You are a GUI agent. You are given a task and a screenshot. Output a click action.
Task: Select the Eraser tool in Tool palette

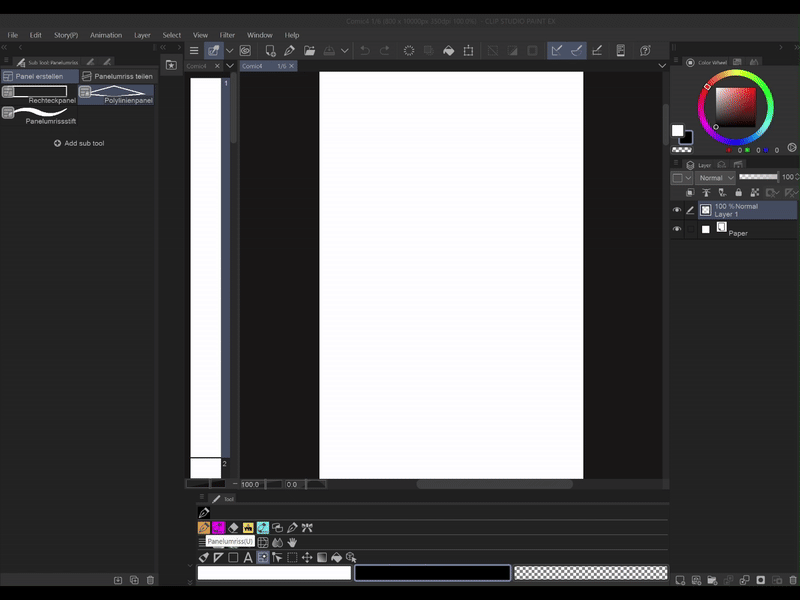click(233, 528)
